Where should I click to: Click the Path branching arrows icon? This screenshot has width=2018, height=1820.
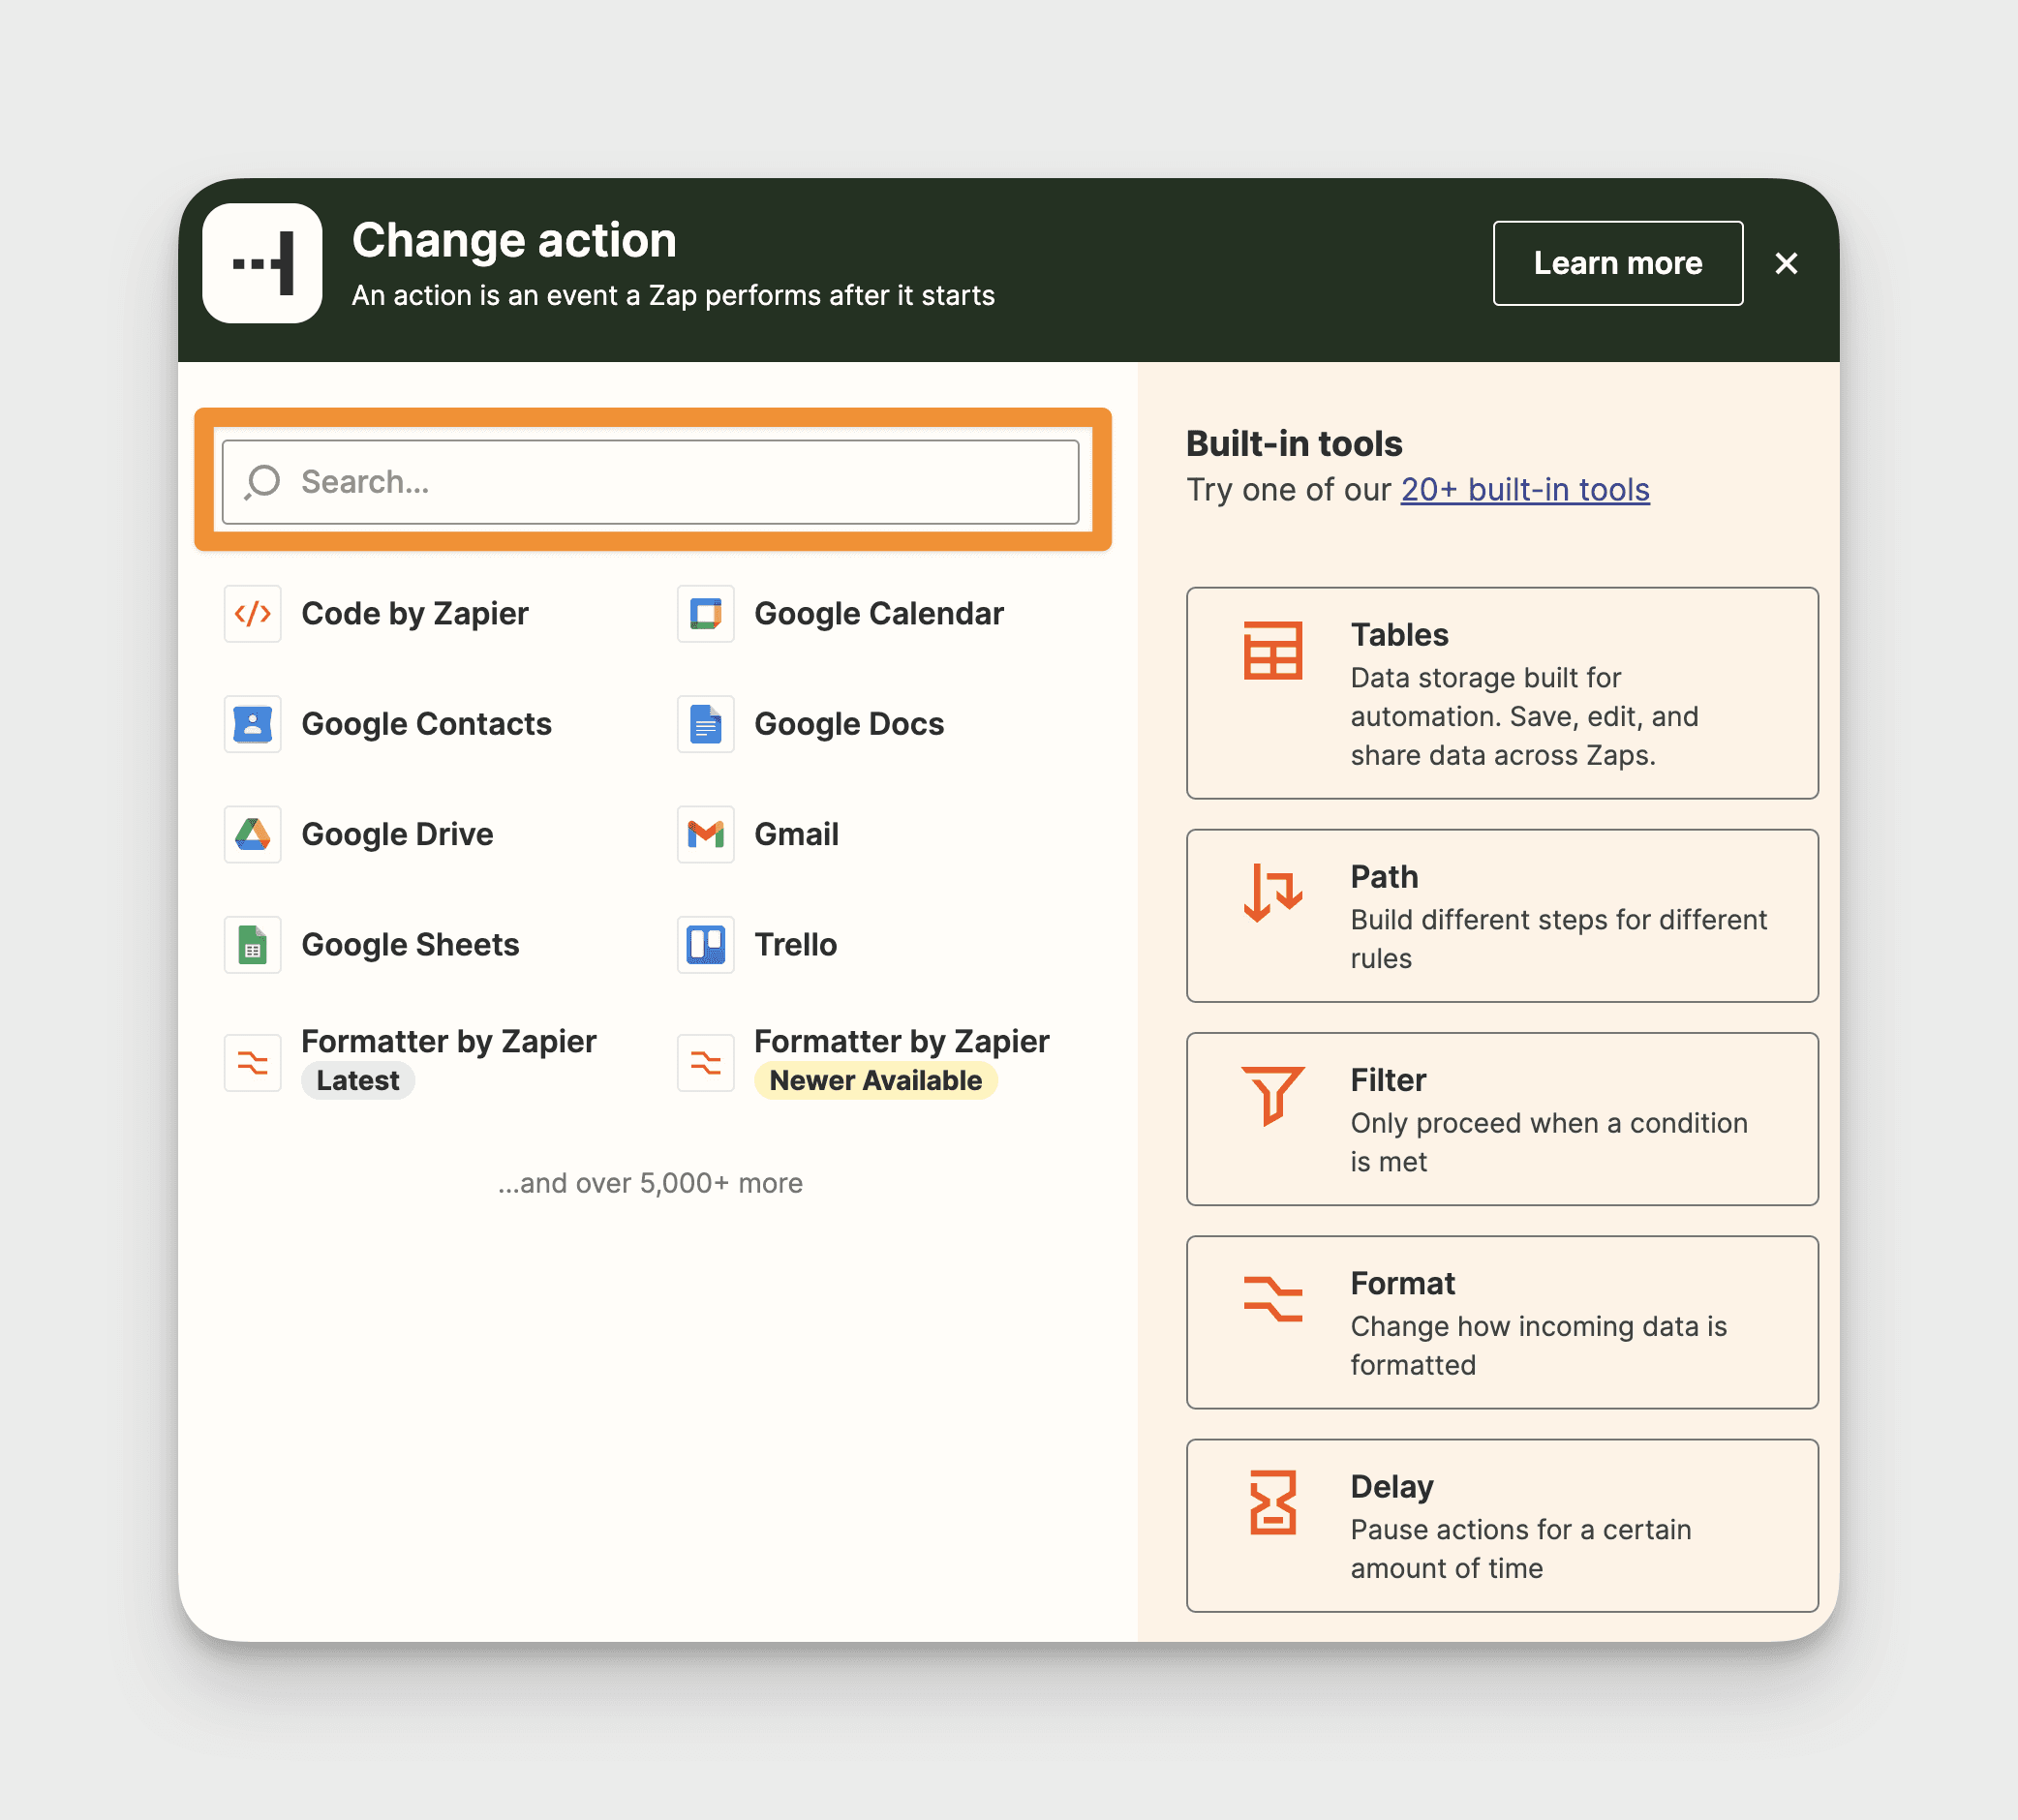tap(1272, 892)
